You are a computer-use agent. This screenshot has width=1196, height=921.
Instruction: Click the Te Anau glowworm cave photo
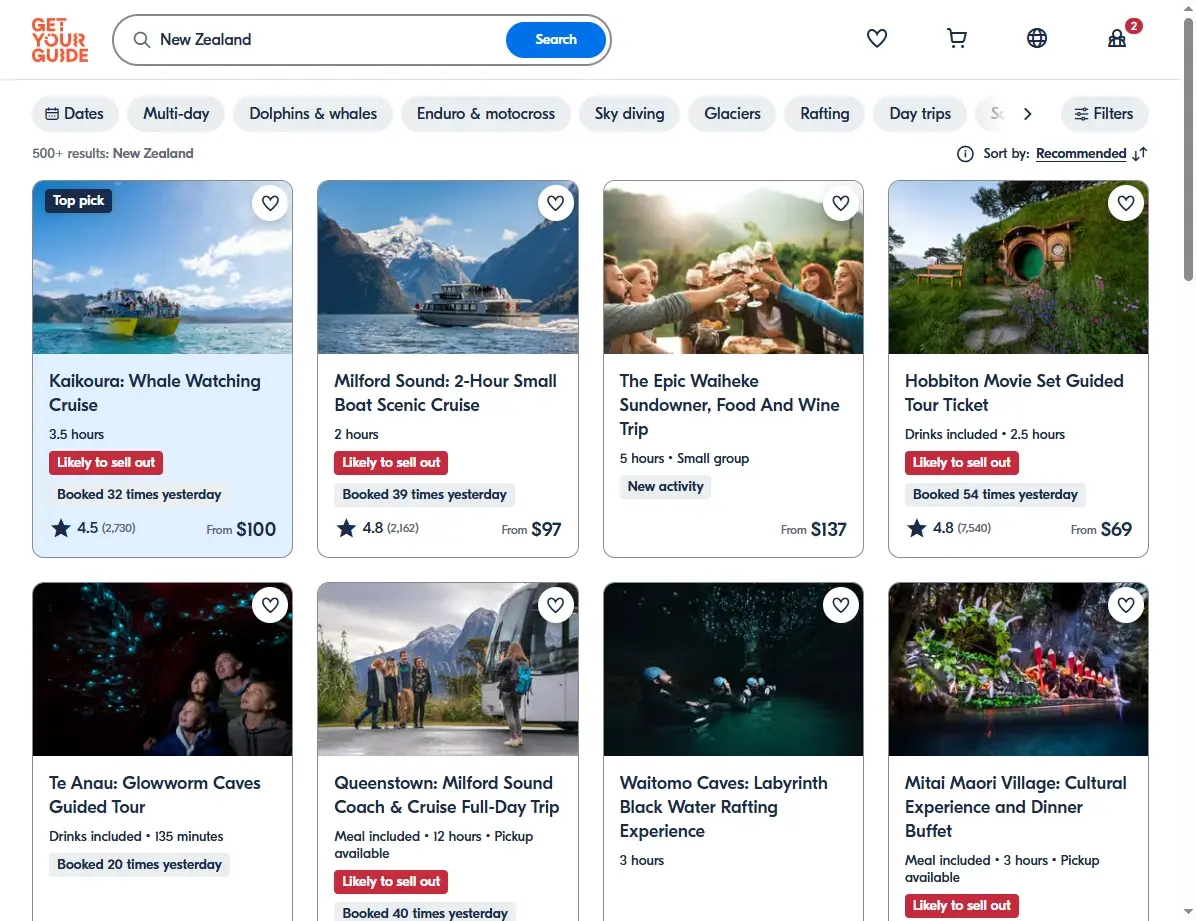tap(162, 669)
